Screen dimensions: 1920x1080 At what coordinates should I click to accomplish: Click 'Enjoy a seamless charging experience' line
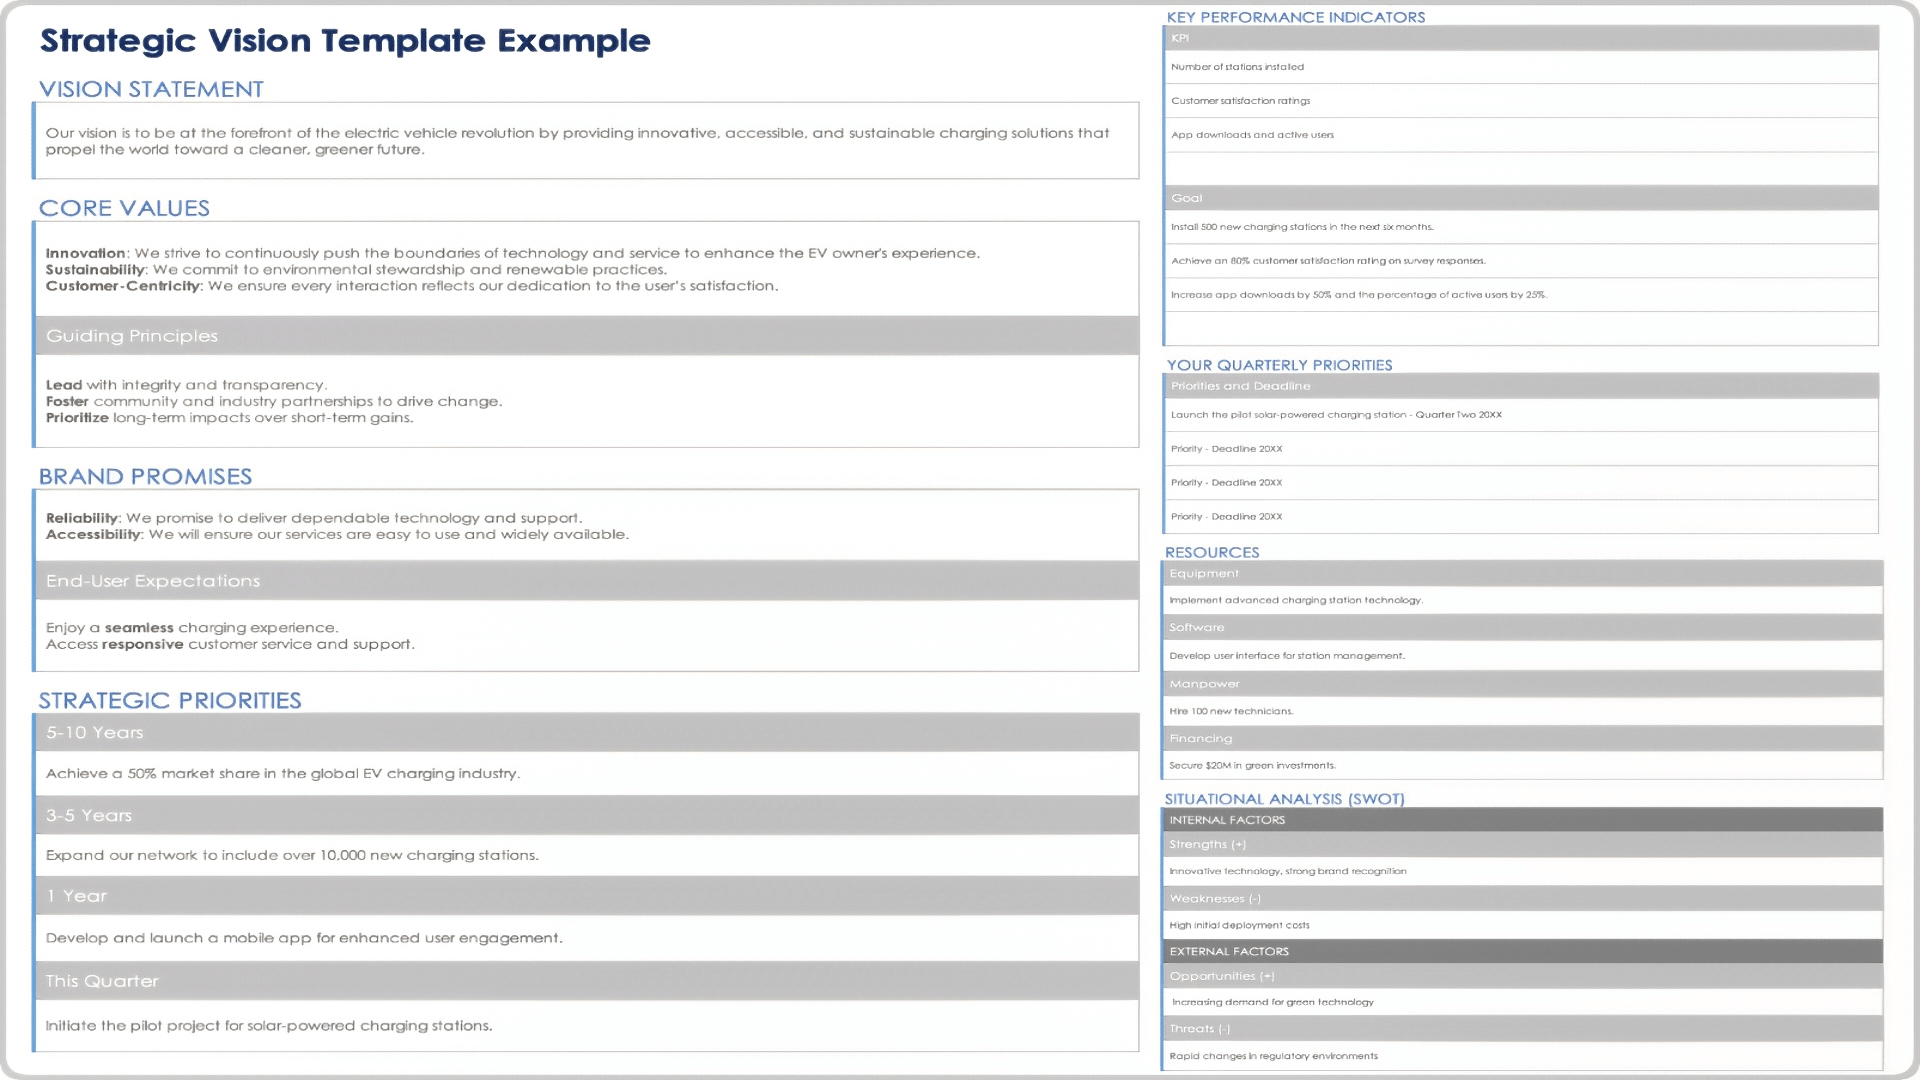(x=192, y=628)
